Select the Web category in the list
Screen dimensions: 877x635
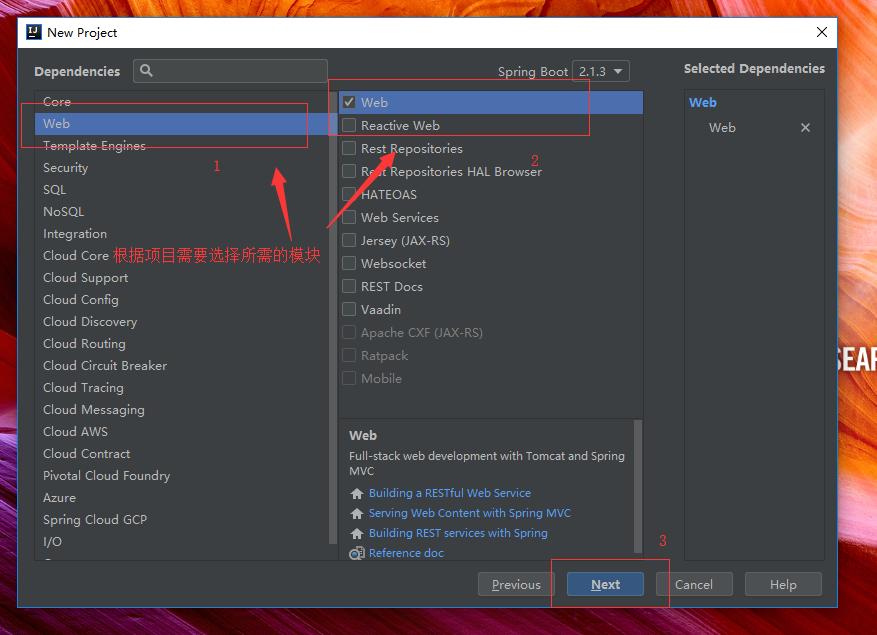coord(182,124)
